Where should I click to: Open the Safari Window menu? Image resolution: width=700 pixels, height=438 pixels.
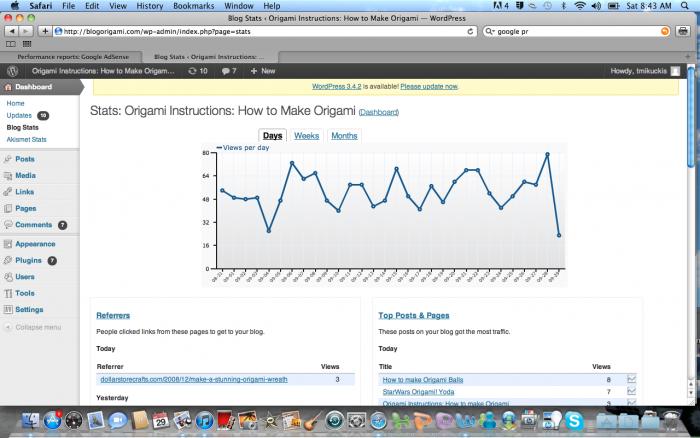pos(238,6)
